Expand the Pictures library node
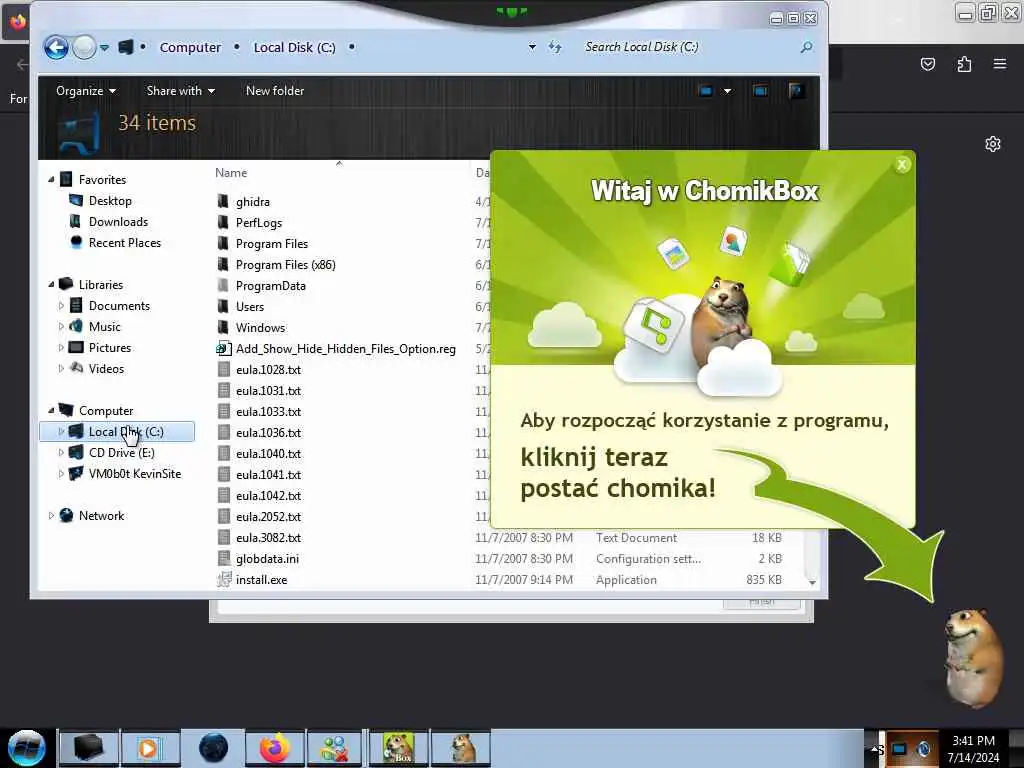The width and height of the screenshot is (1024, 768). (61, 347)
